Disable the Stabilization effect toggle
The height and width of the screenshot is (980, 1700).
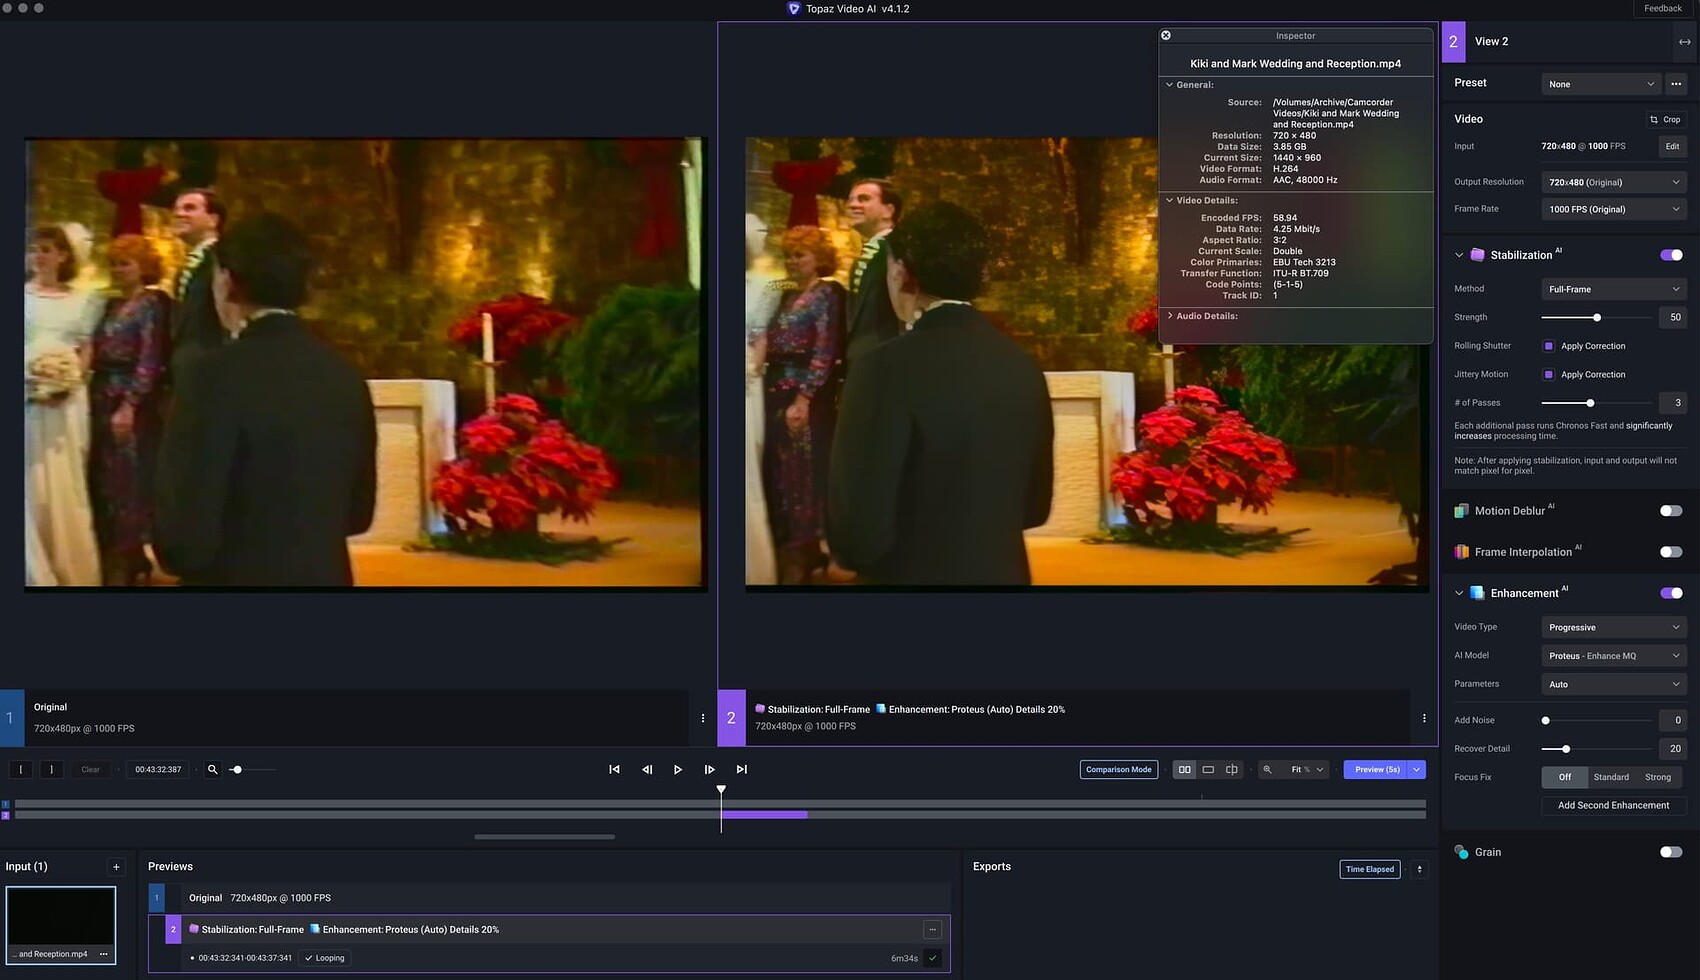[1670, 255]
